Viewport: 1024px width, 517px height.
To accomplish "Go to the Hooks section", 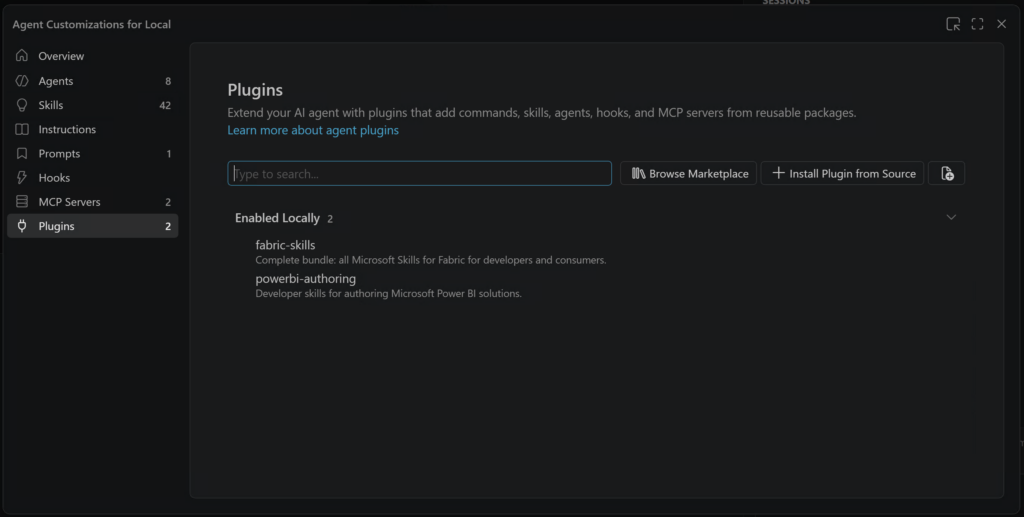I will tap(93, 178).
